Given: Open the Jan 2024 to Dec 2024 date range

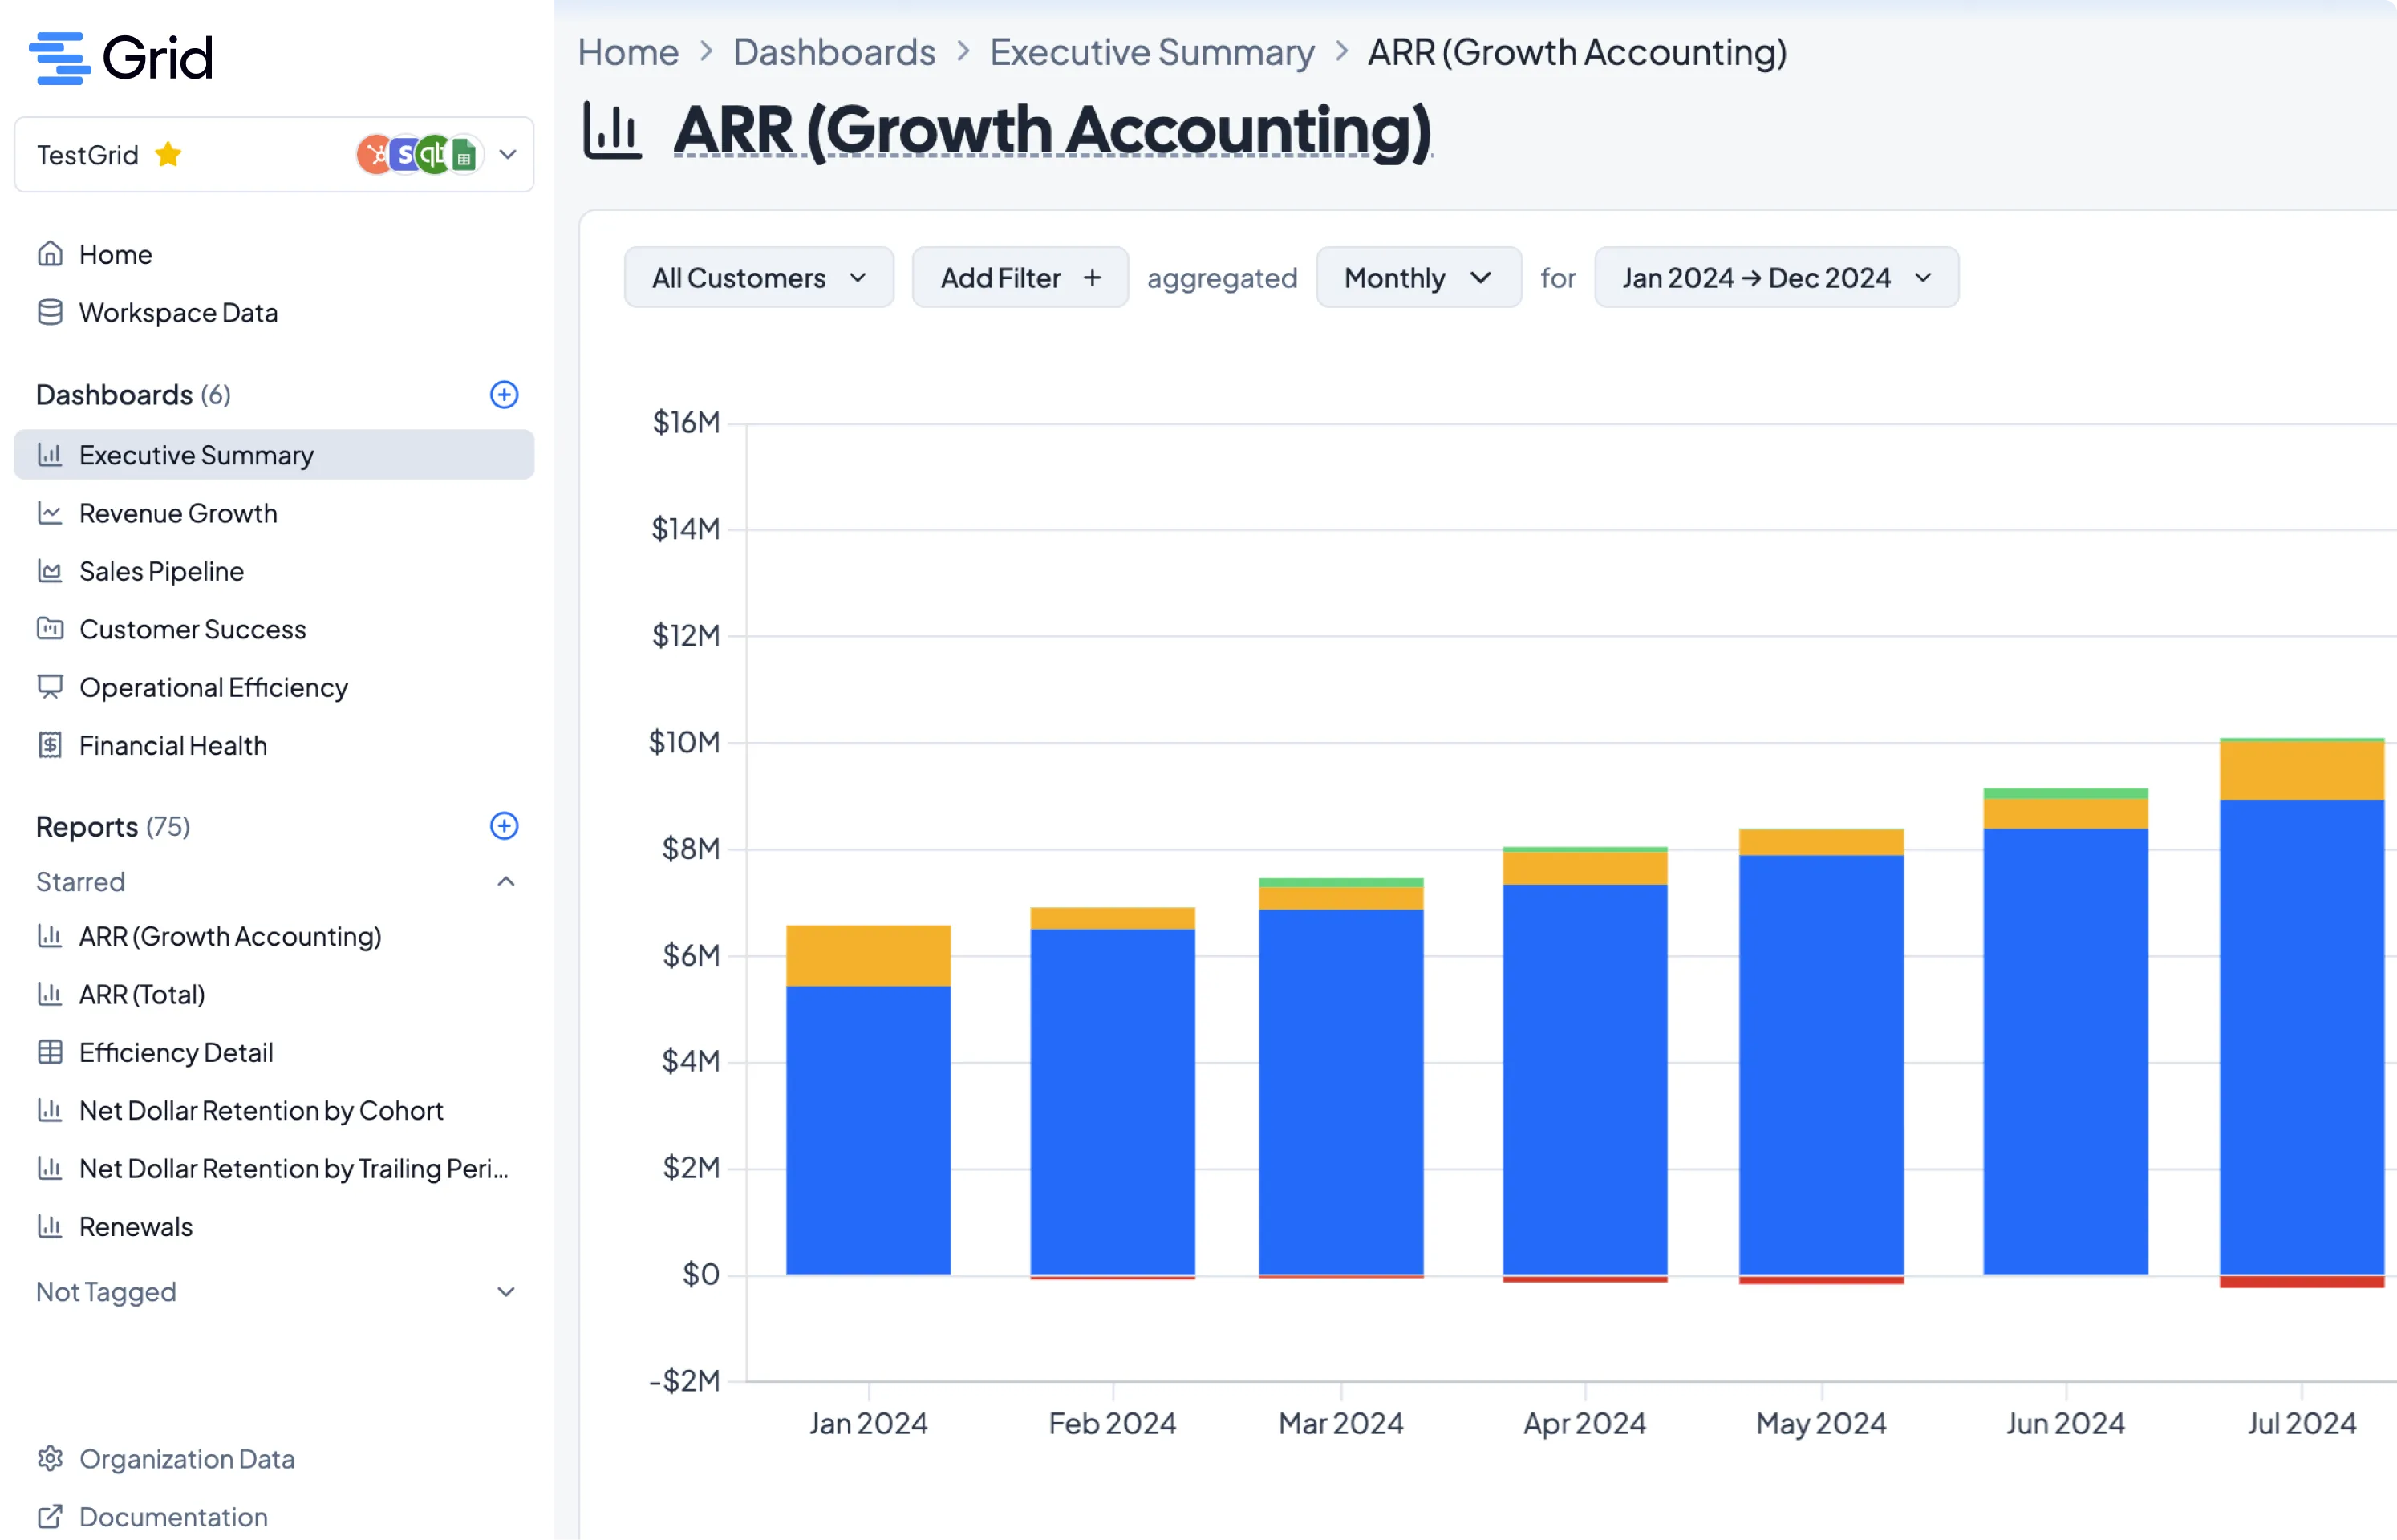Looking at the screenshot, I should (1775, 278).
